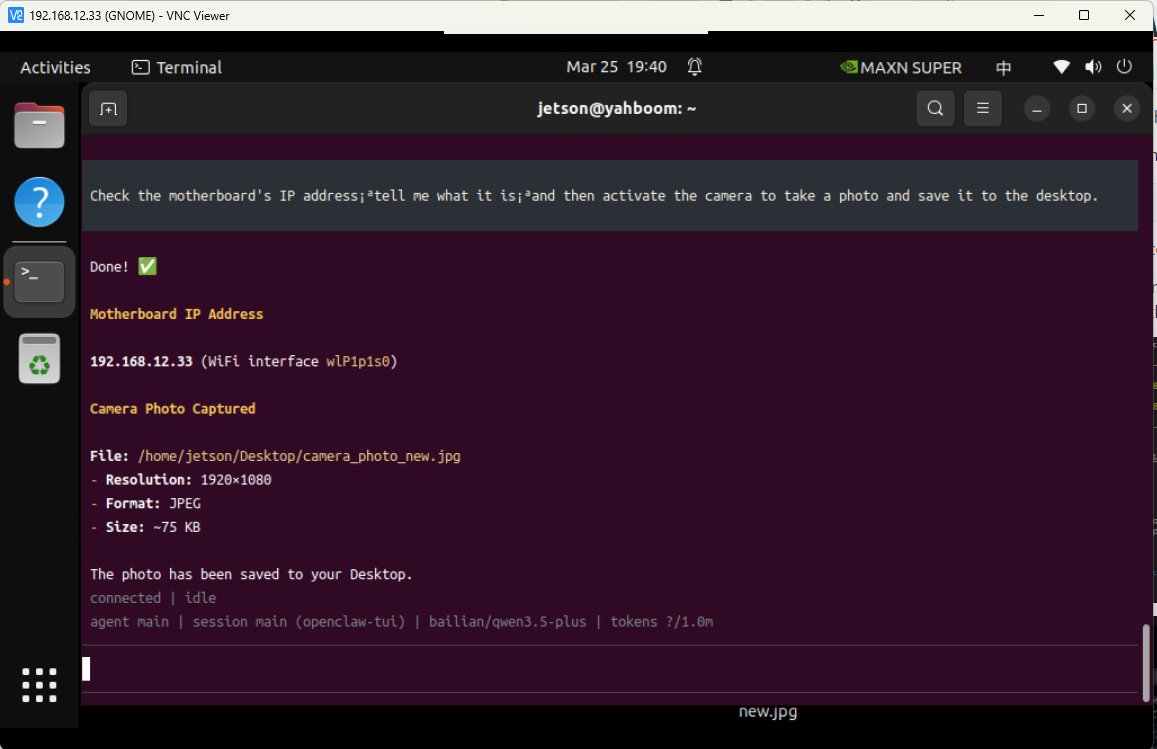Click the terminal scrollbar handle
The image size is (1157, 749).
pos(1146,663)
